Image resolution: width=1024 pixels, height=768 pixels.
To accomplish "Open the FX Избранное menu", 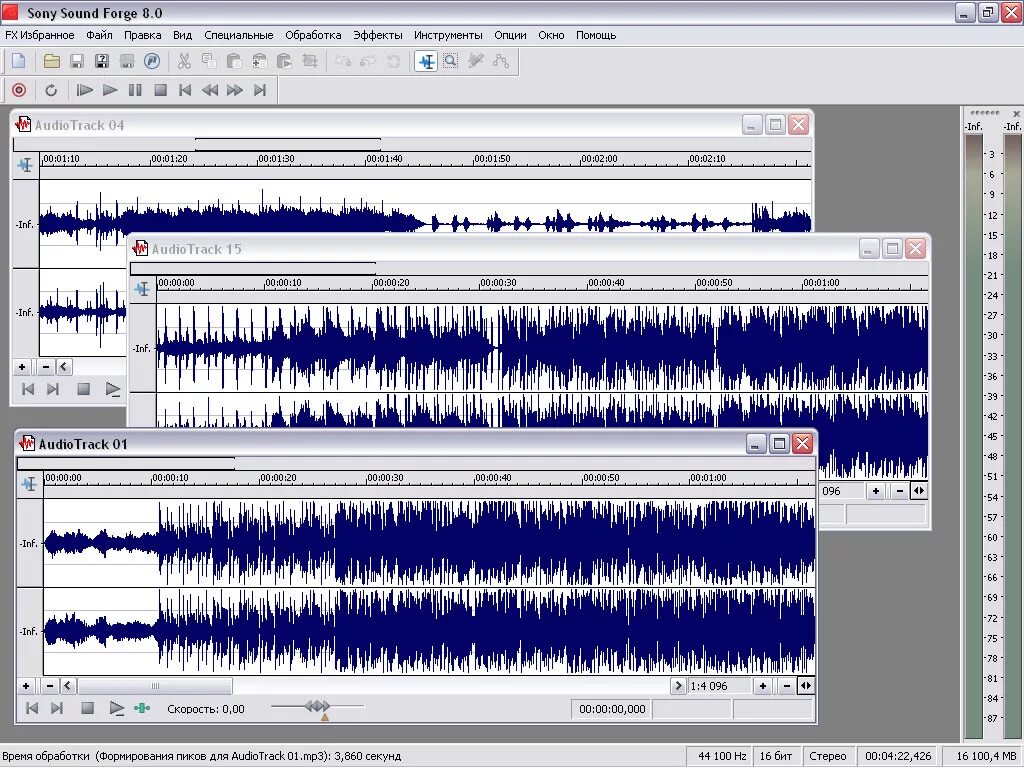I will point(40,35).
